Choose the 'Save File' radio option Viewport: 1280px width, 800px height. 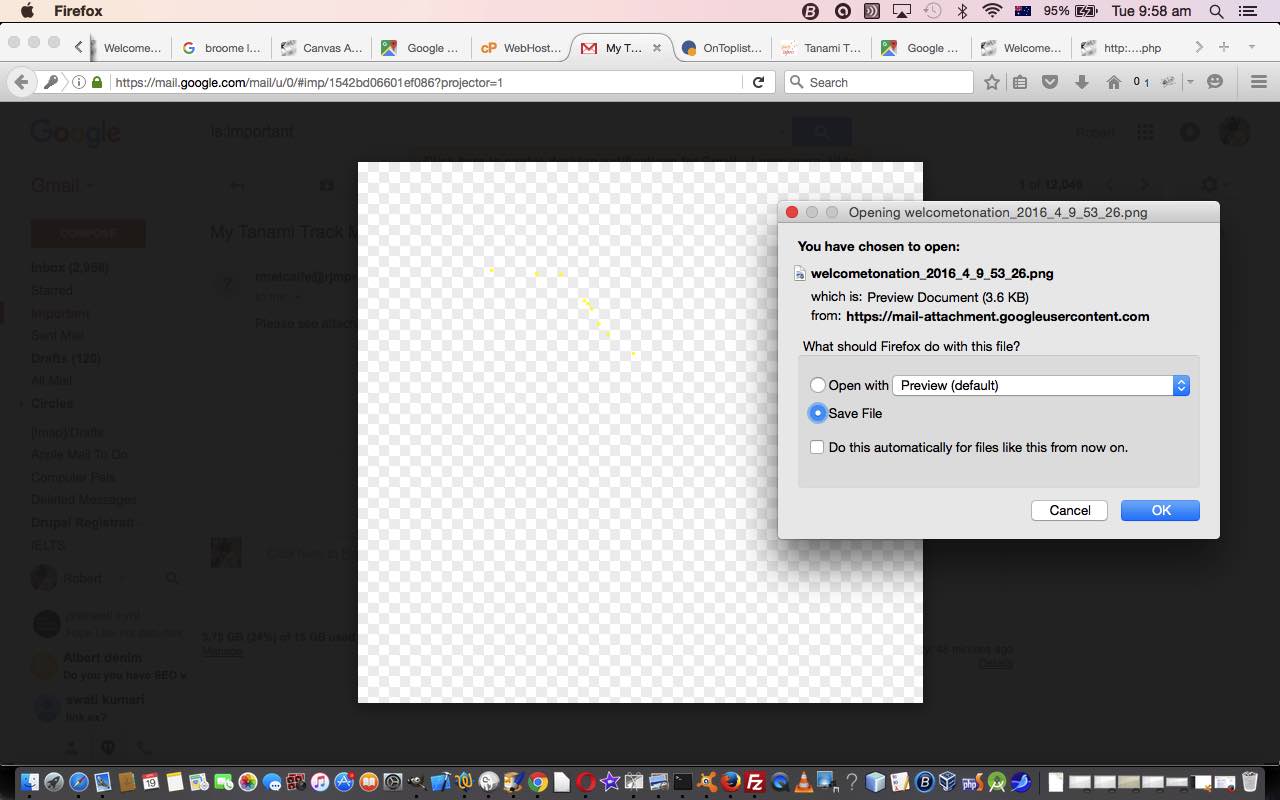(818, 413)
